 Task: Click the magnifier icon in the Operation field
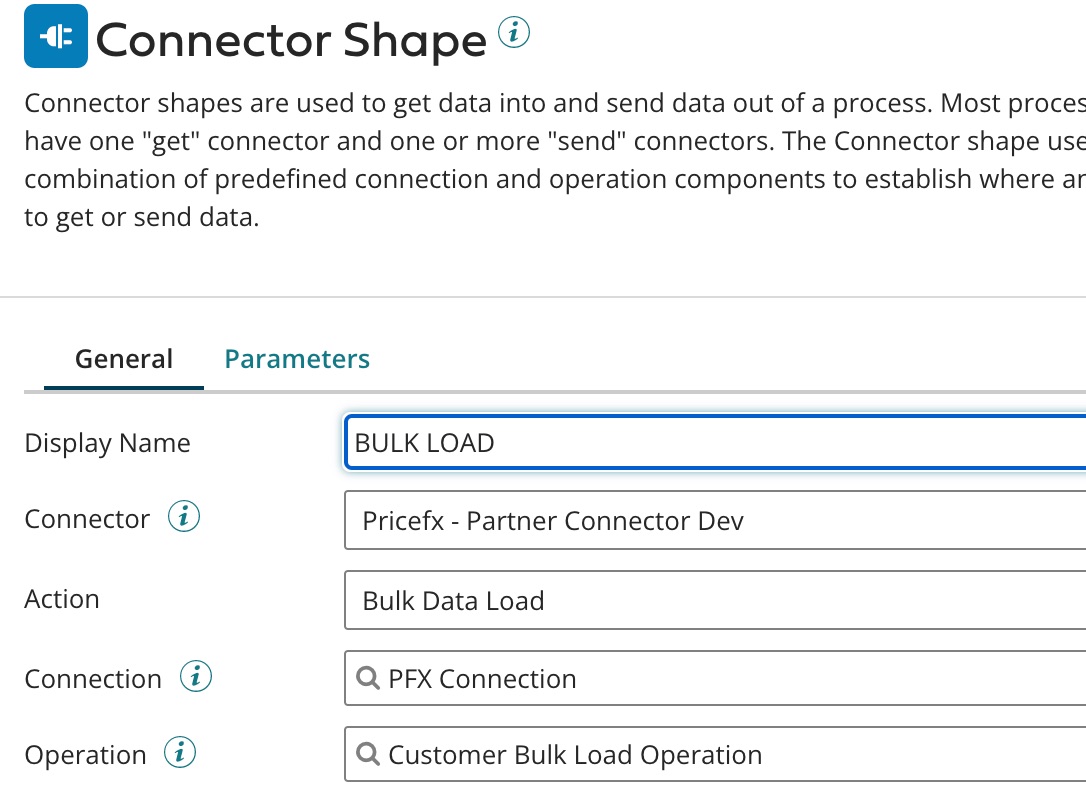(x=366, y=754)
